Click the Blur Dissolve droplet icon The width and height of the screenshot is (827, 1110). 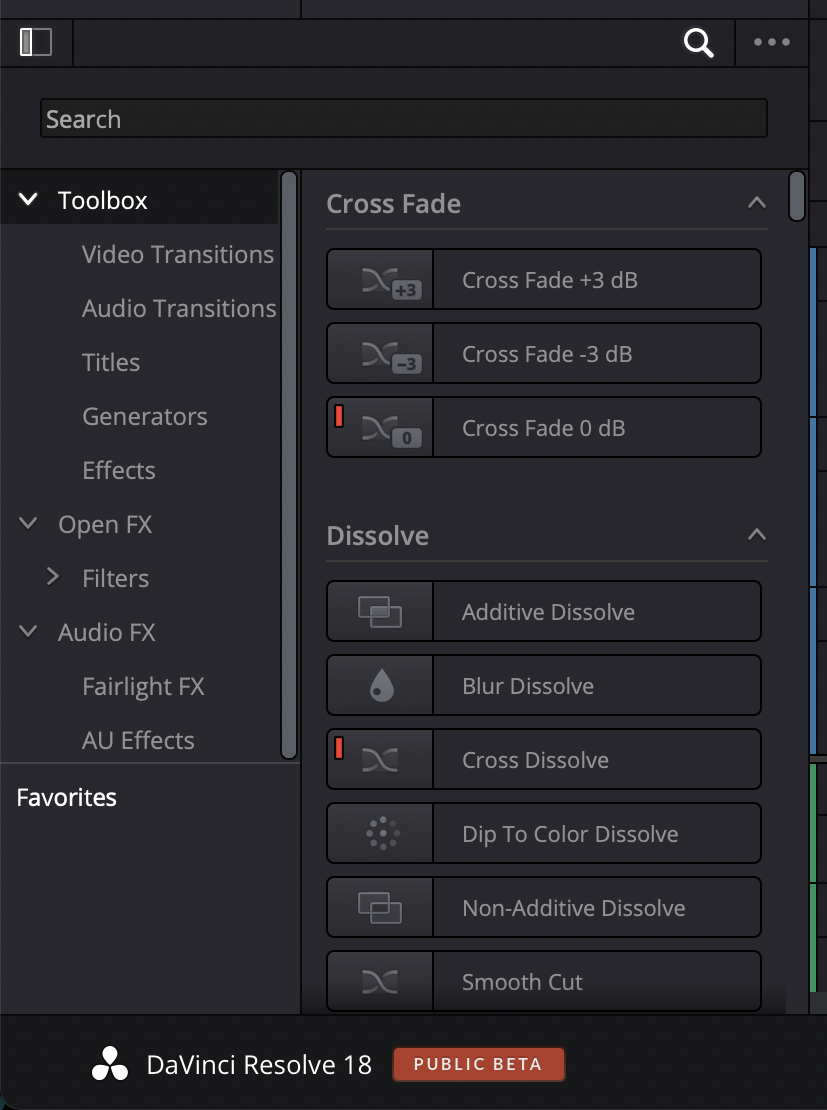382,686
